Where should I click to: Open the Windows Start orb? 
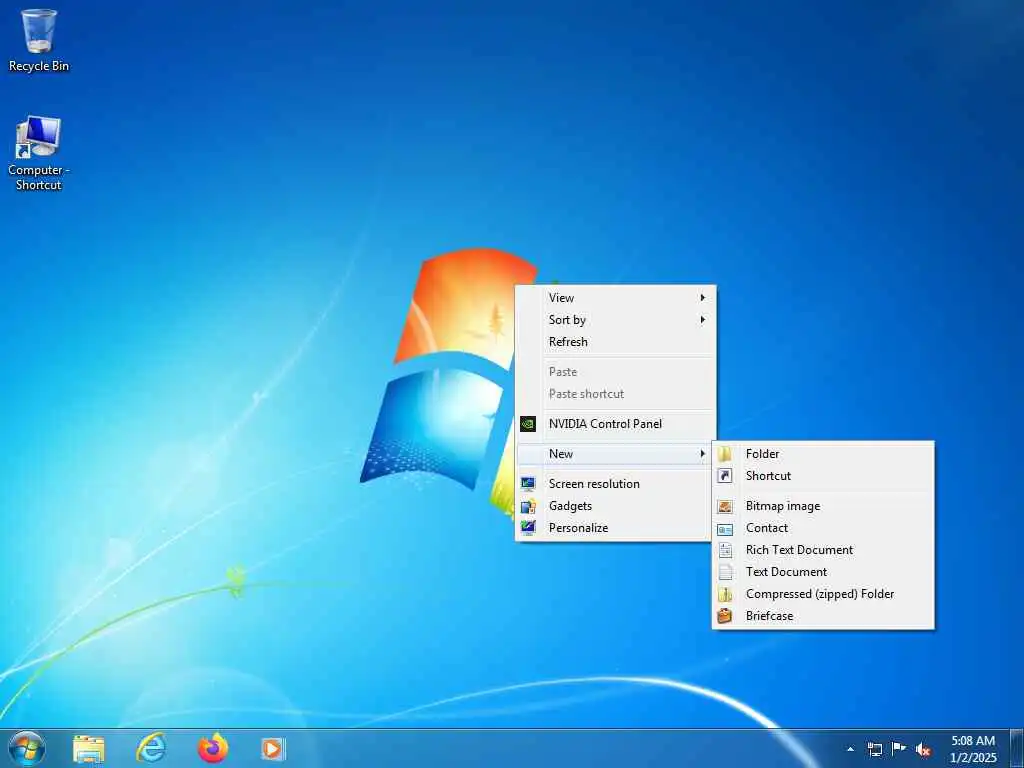[x=27, y=748]
